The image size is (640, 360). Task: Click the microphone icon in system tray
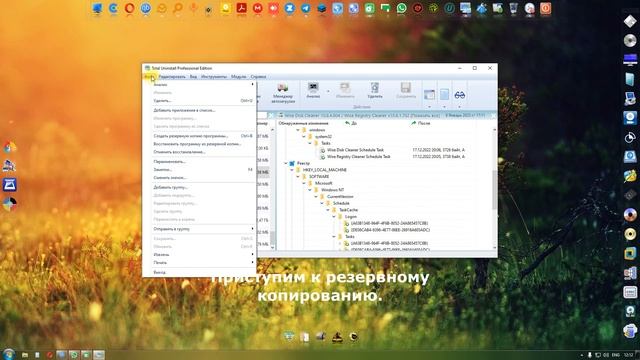click(x=589, y=355)
